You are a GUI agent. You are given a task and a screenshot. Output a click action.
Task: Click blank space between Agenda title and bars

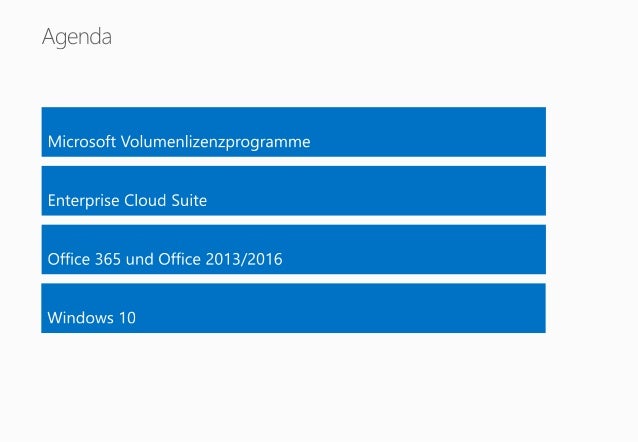tap(293, 79)
